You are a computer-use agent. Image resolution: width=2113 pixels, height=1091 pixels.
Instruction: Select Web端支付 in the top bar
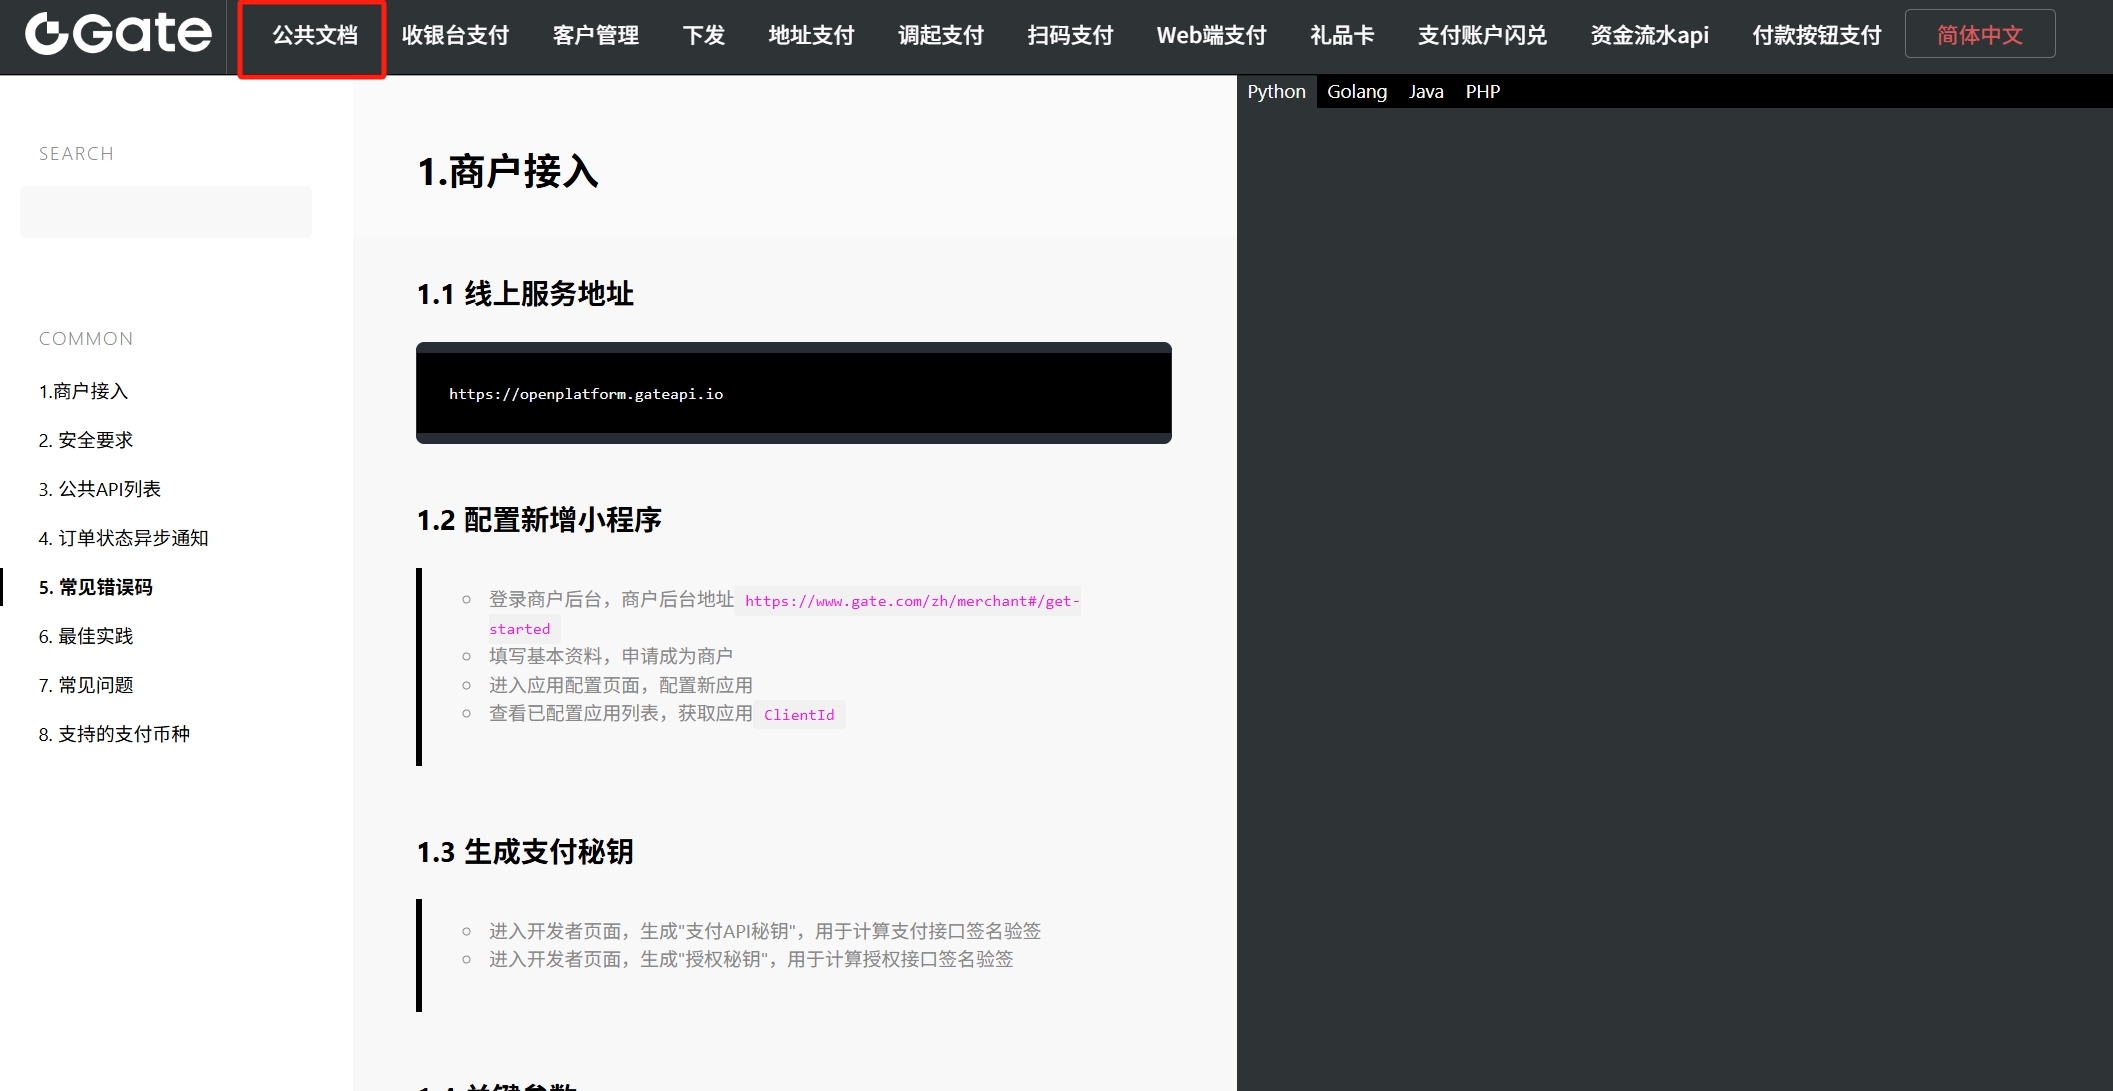(x=1210, y=35)
